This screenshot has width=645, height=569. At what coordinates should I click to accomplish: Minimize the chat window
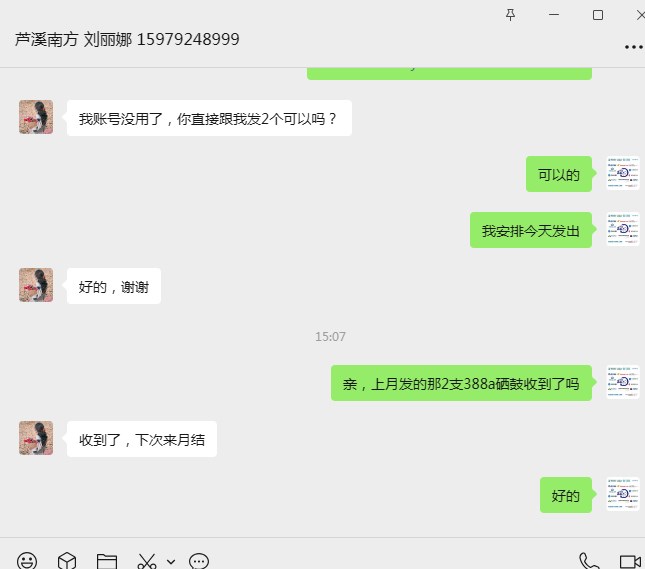554,15
